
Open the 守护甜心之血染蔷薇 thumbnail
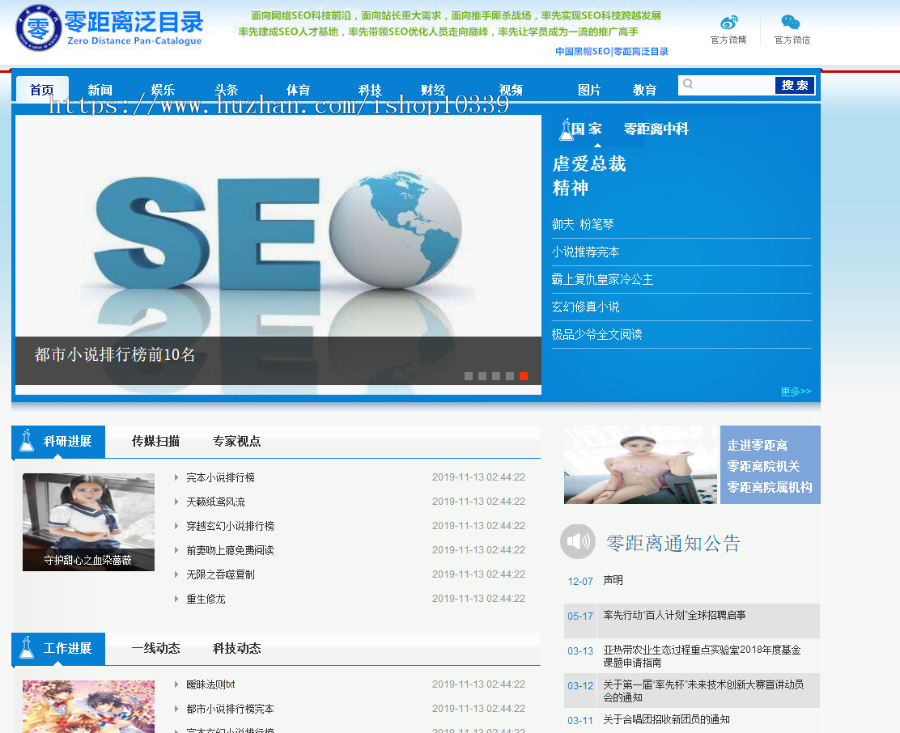pos(88,522)
